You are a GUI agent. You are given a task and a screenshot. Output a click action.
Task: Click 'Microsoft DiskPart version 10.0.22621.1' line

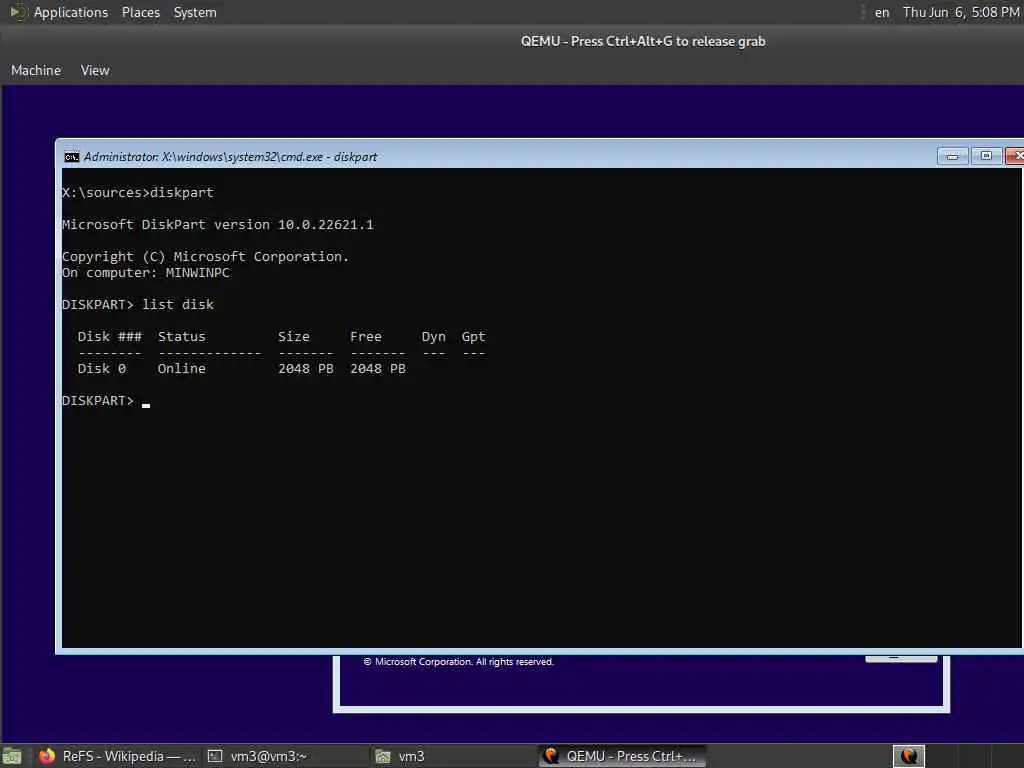pos(218,225)
